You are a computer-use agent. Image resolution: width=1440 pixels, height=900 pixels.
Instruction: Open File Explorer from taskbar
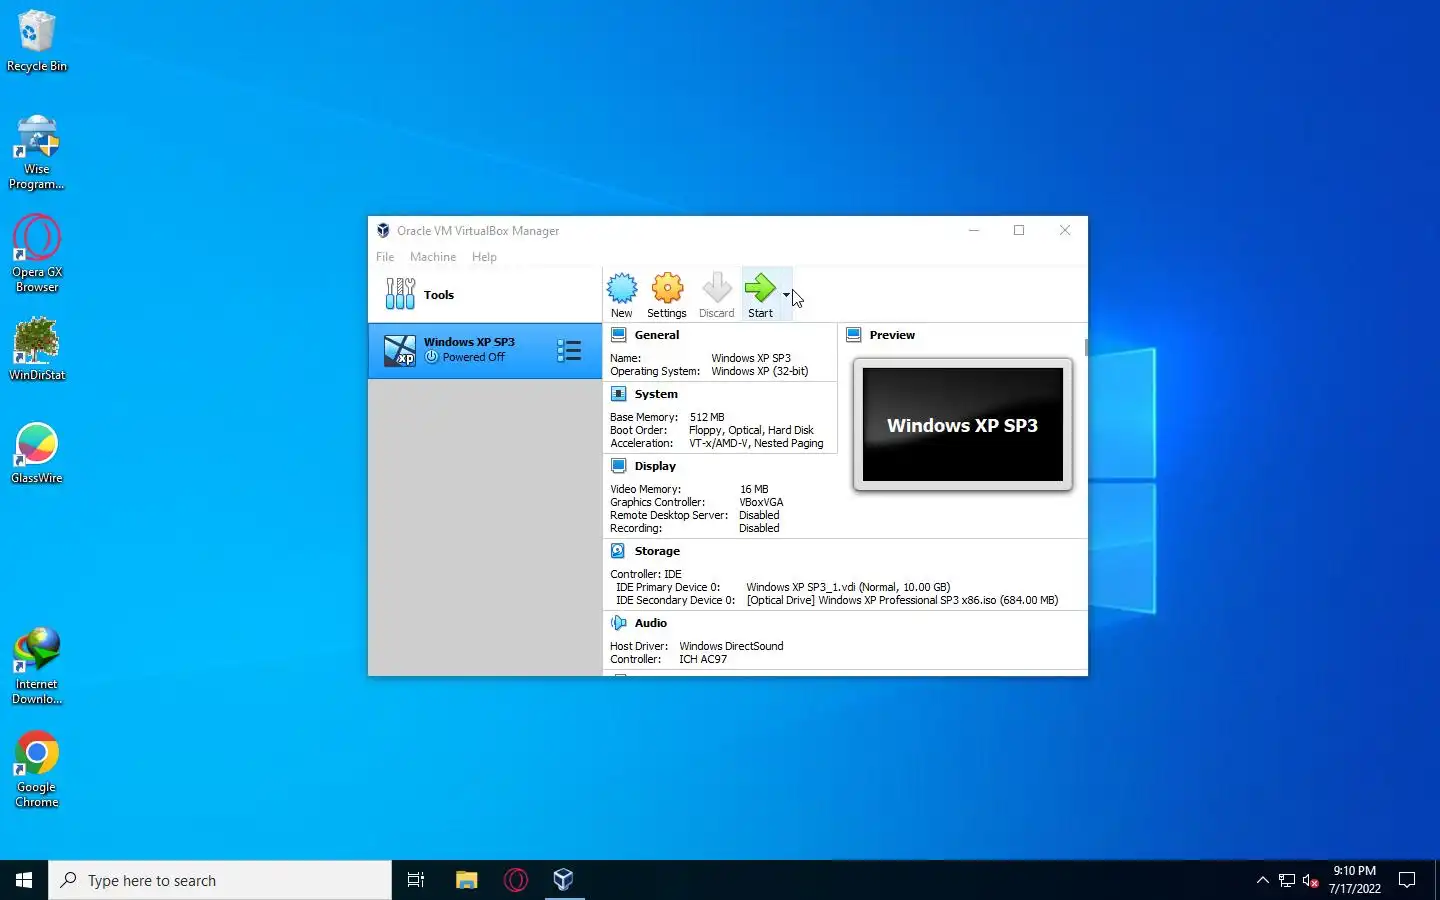(x=466, y=880)
